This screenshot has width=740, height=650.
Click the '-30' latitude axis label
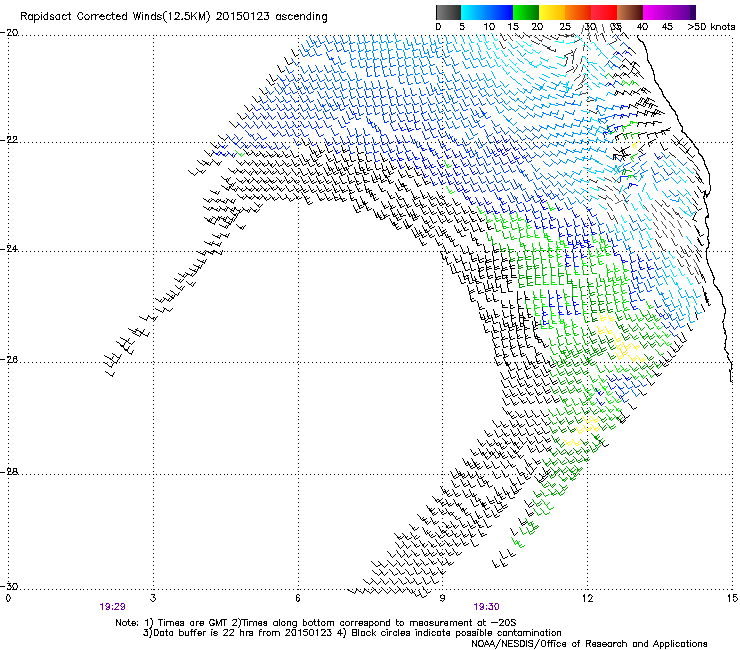(9, 586)
